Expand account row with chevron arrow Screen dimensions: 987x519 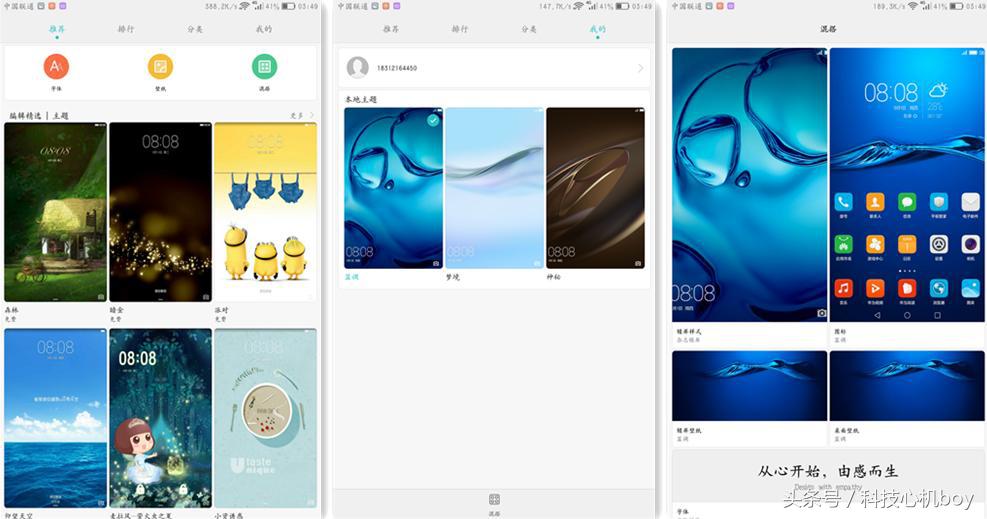[640, 68]
